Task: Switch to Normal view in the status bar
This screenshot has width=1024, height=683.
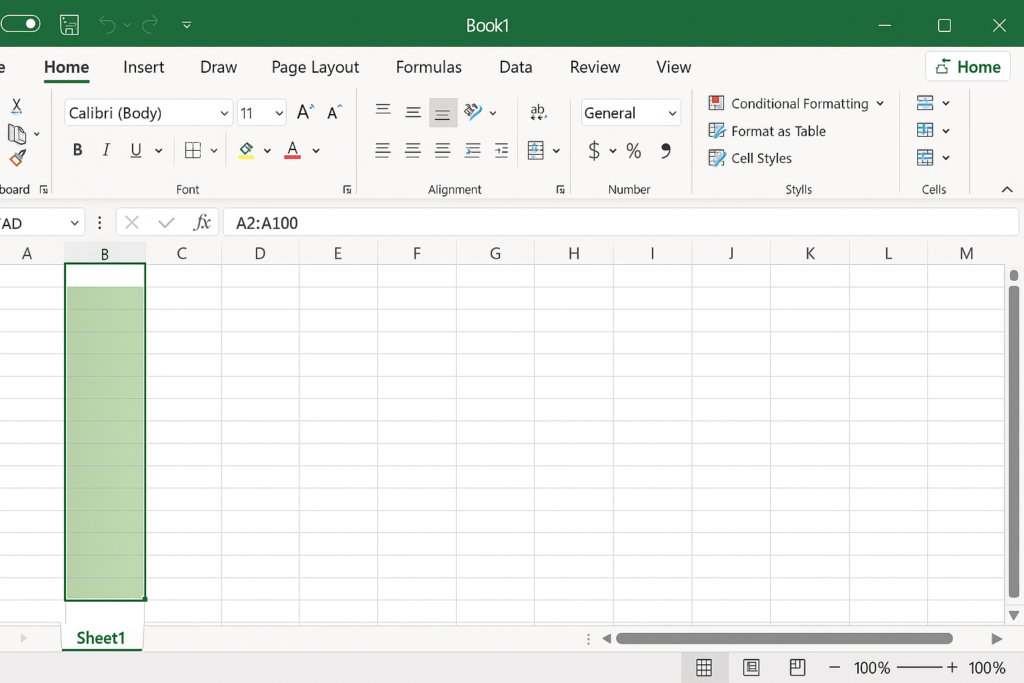Action: (704, 667)
